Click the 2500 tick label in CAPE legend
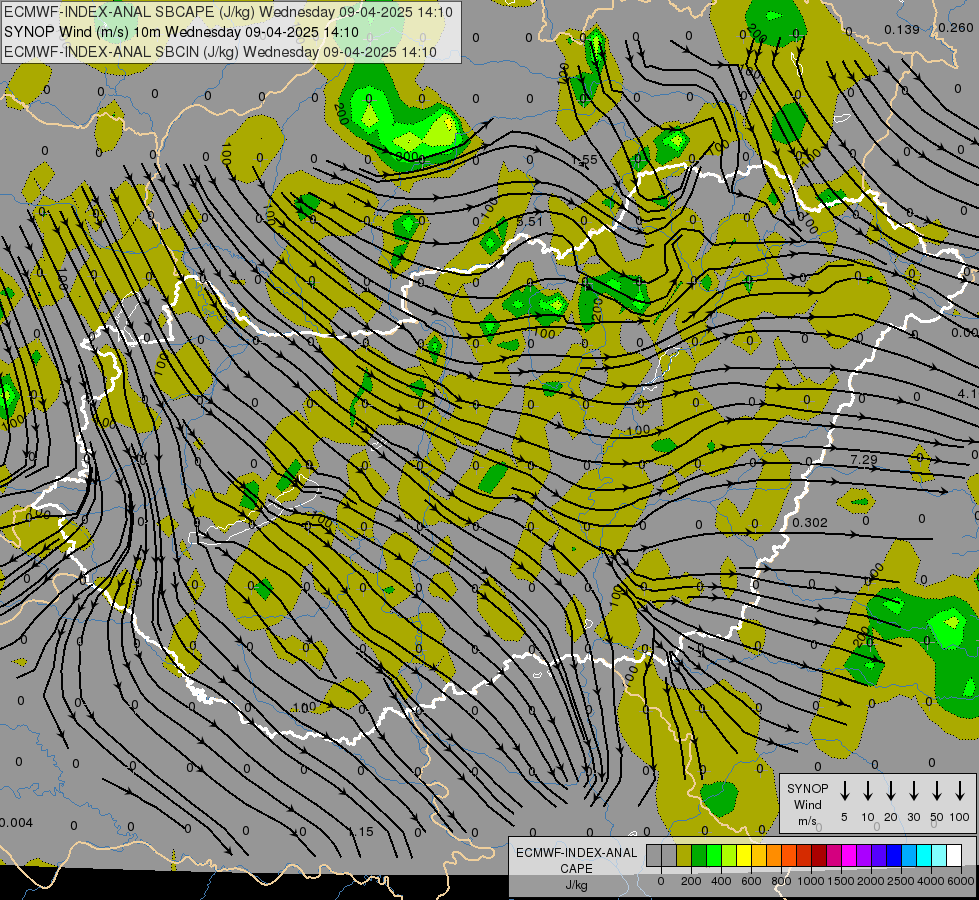This screenshot has width=979, height=900. pyautogui.click(x=901, y=881)
